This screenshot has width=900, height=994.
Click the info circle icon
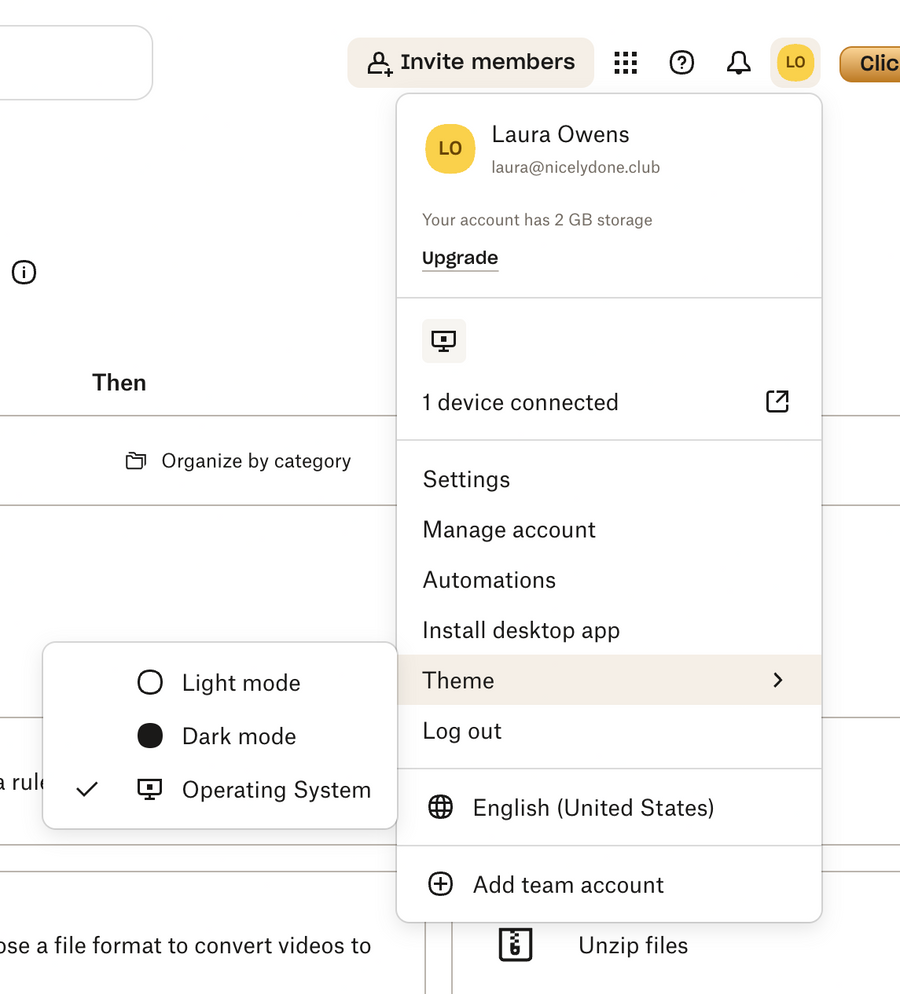[23, 272]
